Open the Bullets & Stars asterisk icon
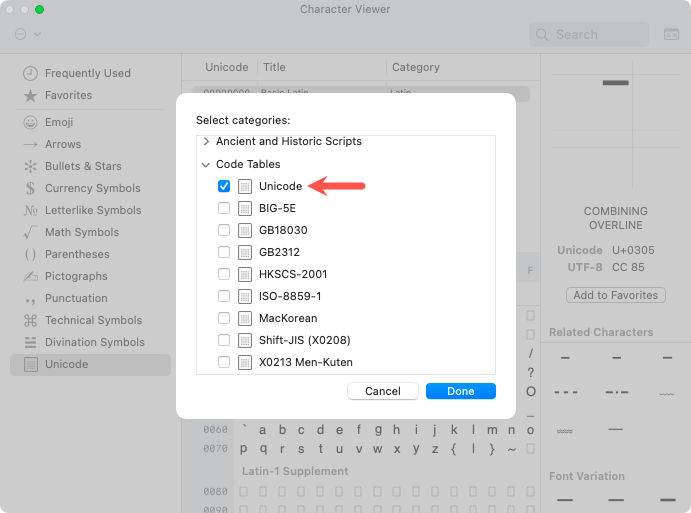Viewport: 691px width, 513px height. point(31,166)
